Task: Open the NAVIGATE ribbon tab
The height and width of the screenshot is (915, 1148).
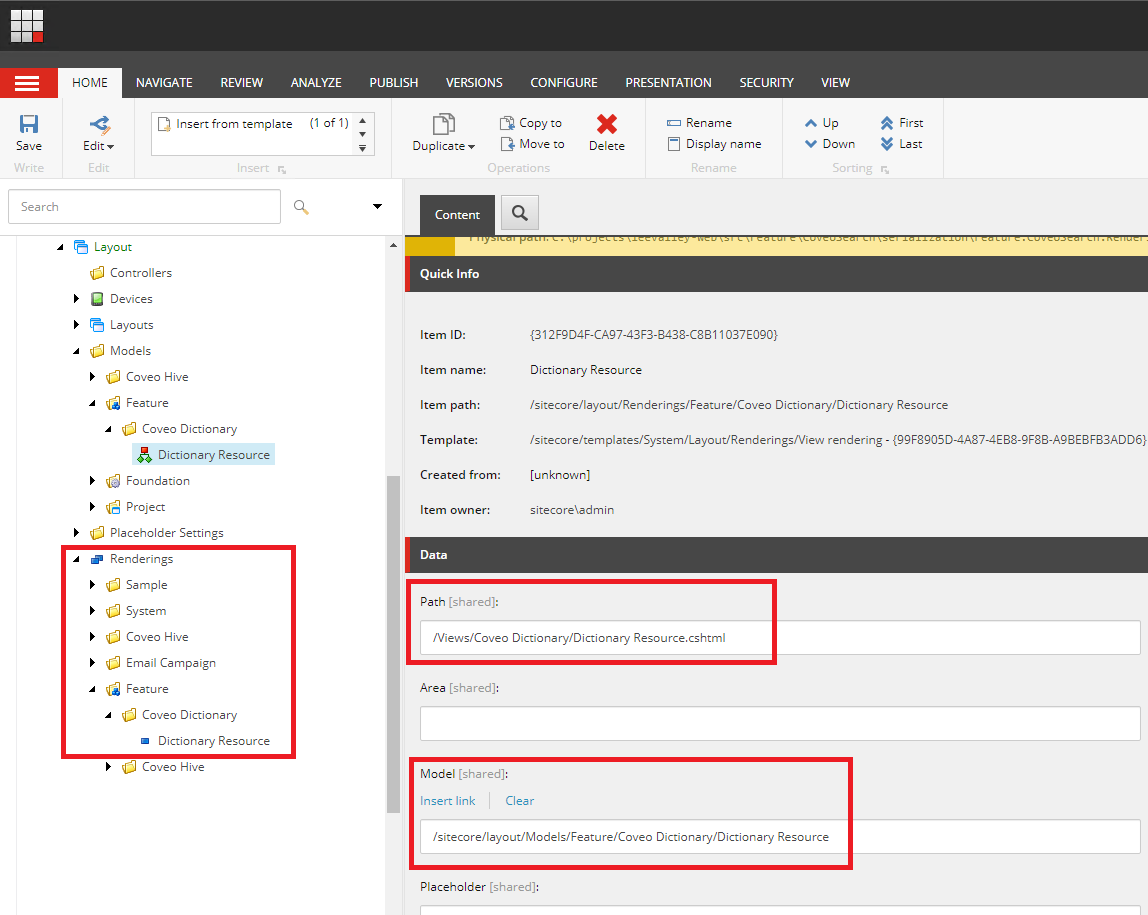Action: pos(164,83)
